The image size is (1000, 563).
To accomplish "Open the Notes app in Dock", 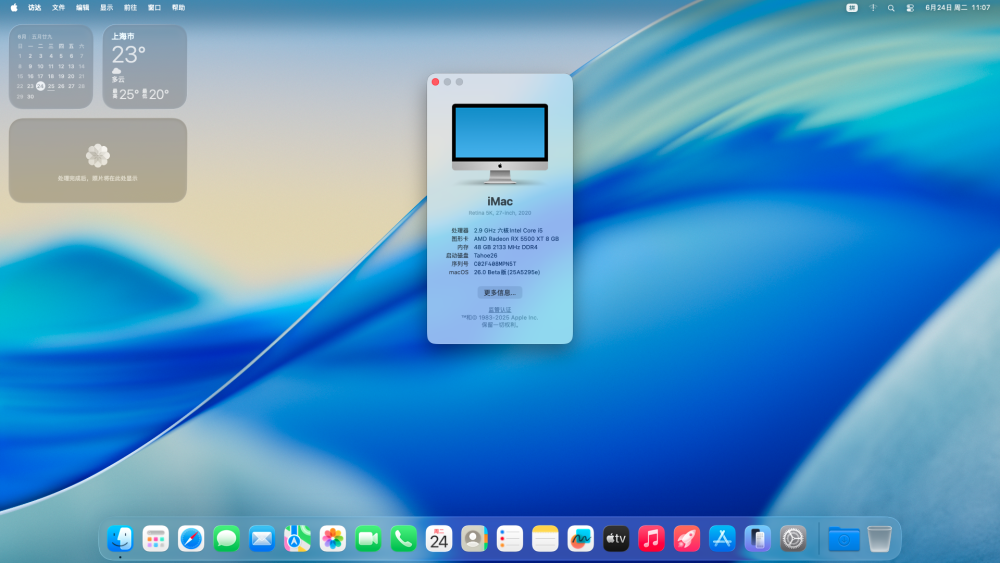I will pos(545,539).
